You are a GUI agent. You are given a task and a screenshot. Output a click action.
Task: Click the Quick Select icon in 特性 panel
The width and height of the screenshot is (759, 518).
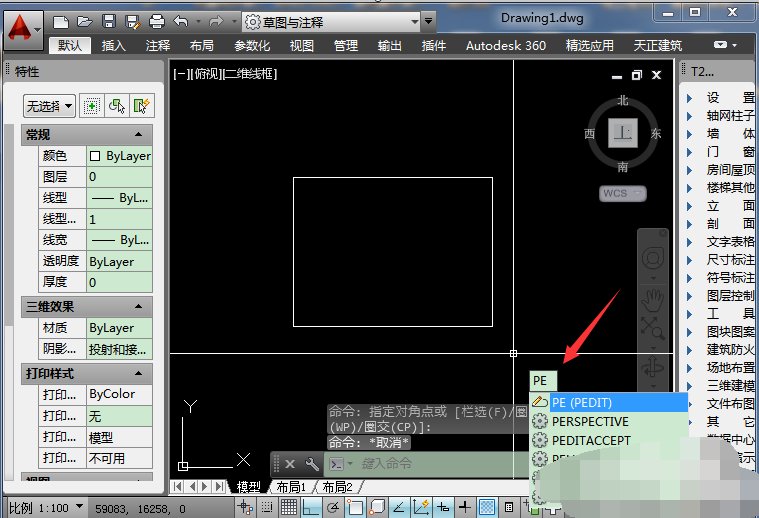pyautogui.click(x=143, y=106)
